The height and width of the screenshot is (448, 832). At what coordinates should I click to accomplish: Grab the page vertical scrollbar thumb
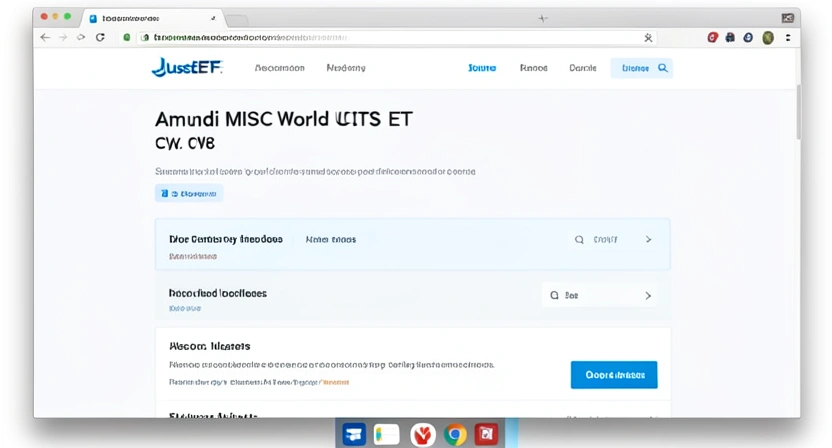coord(798,111)
